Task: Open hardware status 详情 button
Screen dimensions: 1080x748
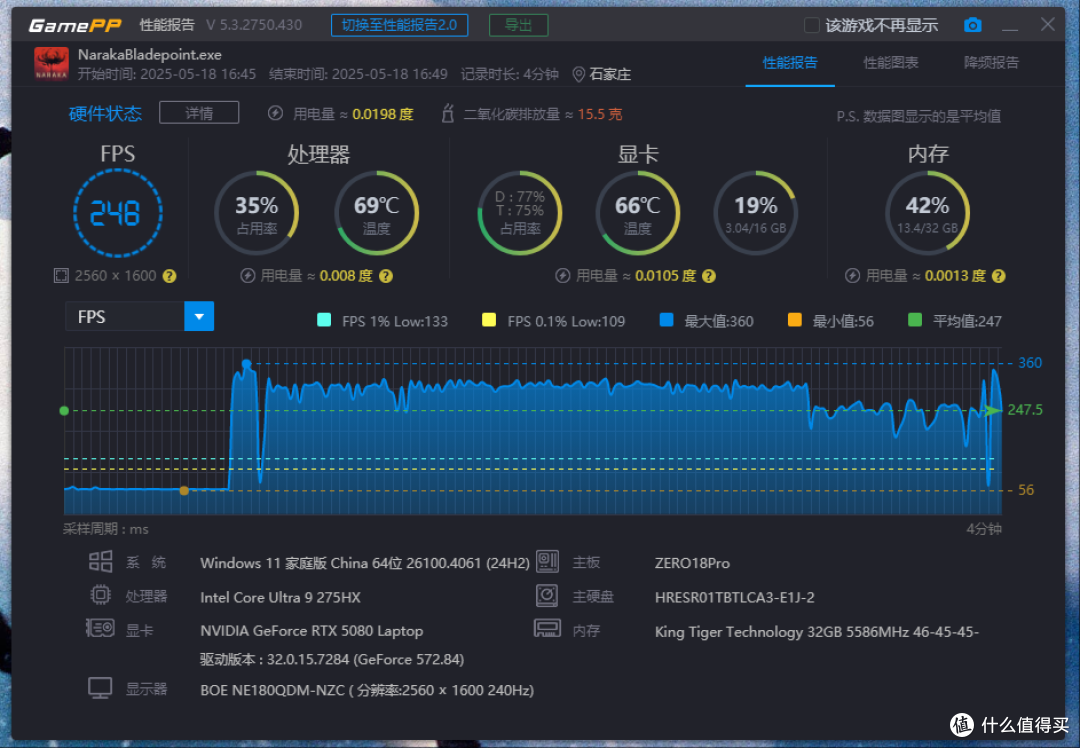Action: (199, 113)
